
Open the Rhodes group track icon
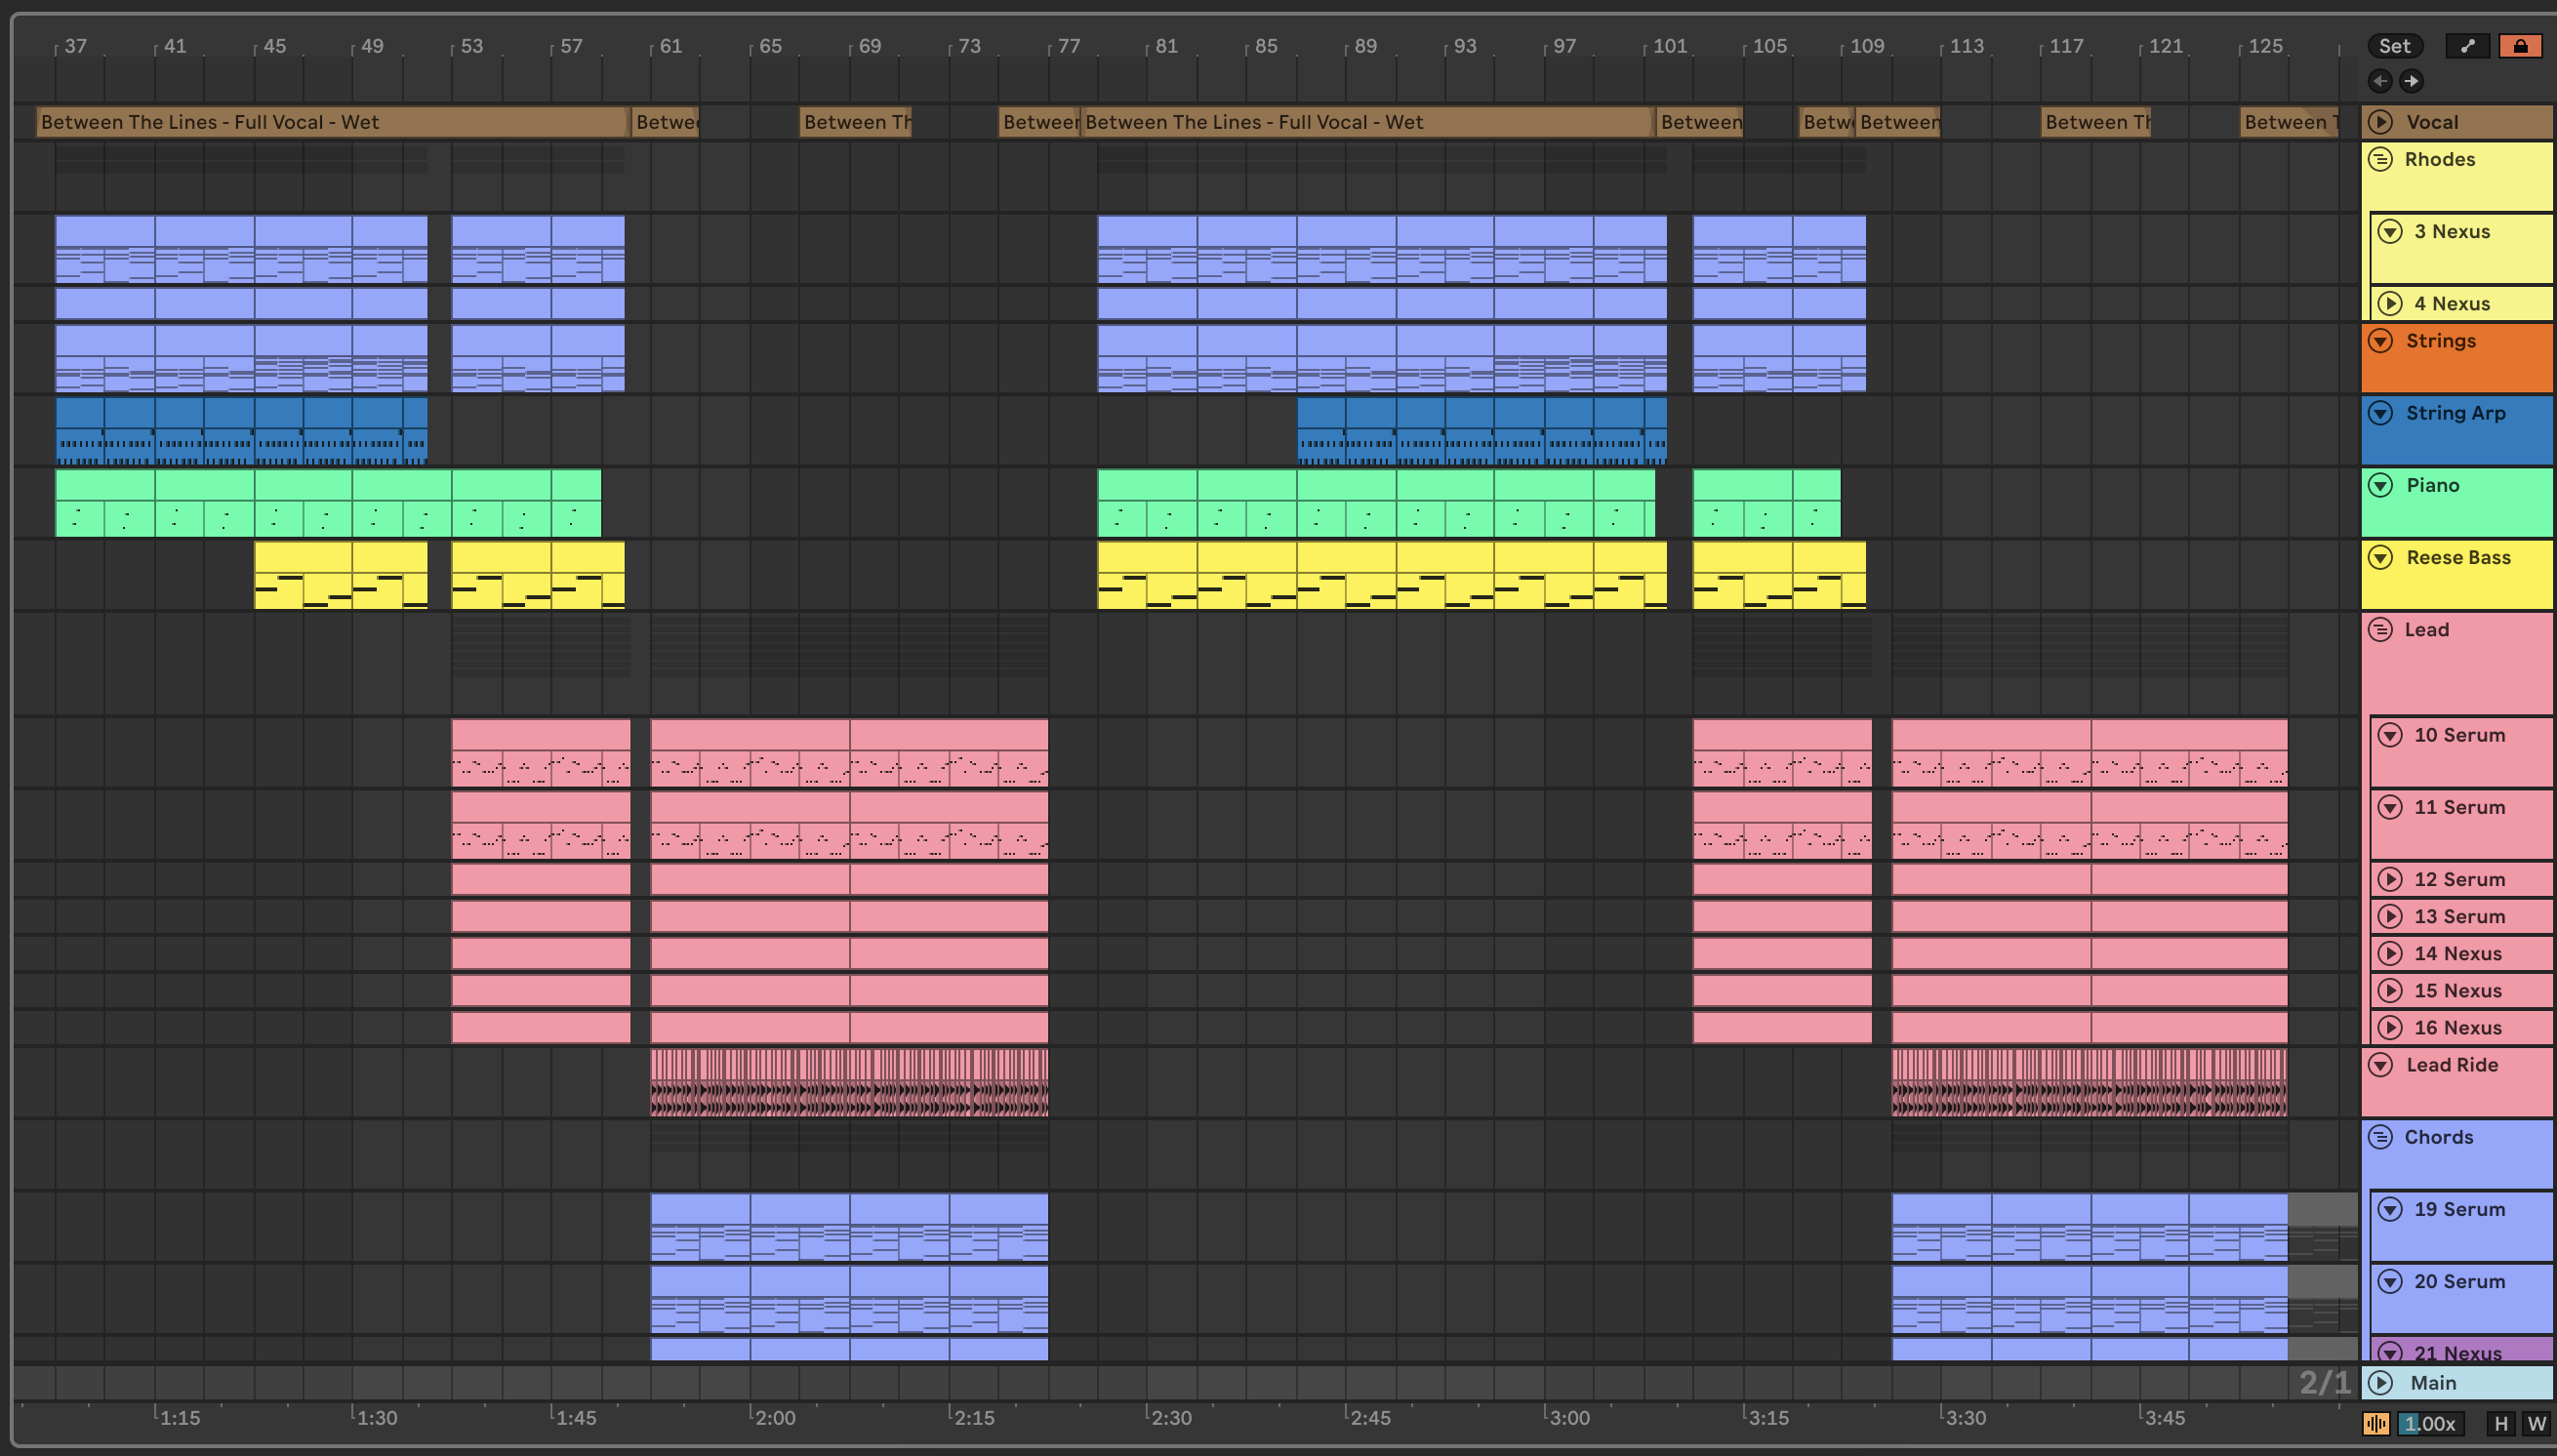click(x=2381, y=159)
